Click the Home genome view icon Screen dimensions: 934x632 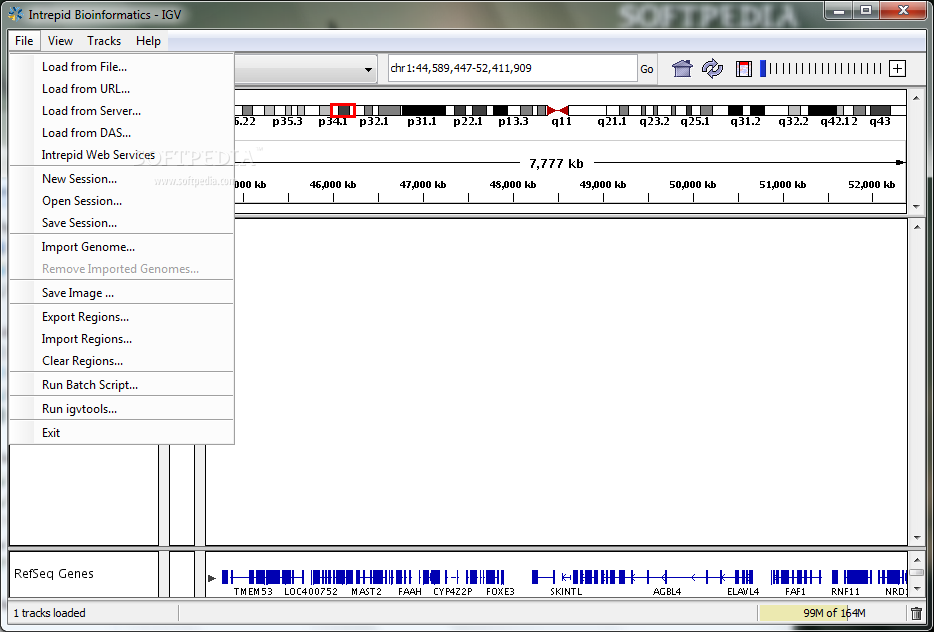683,69
